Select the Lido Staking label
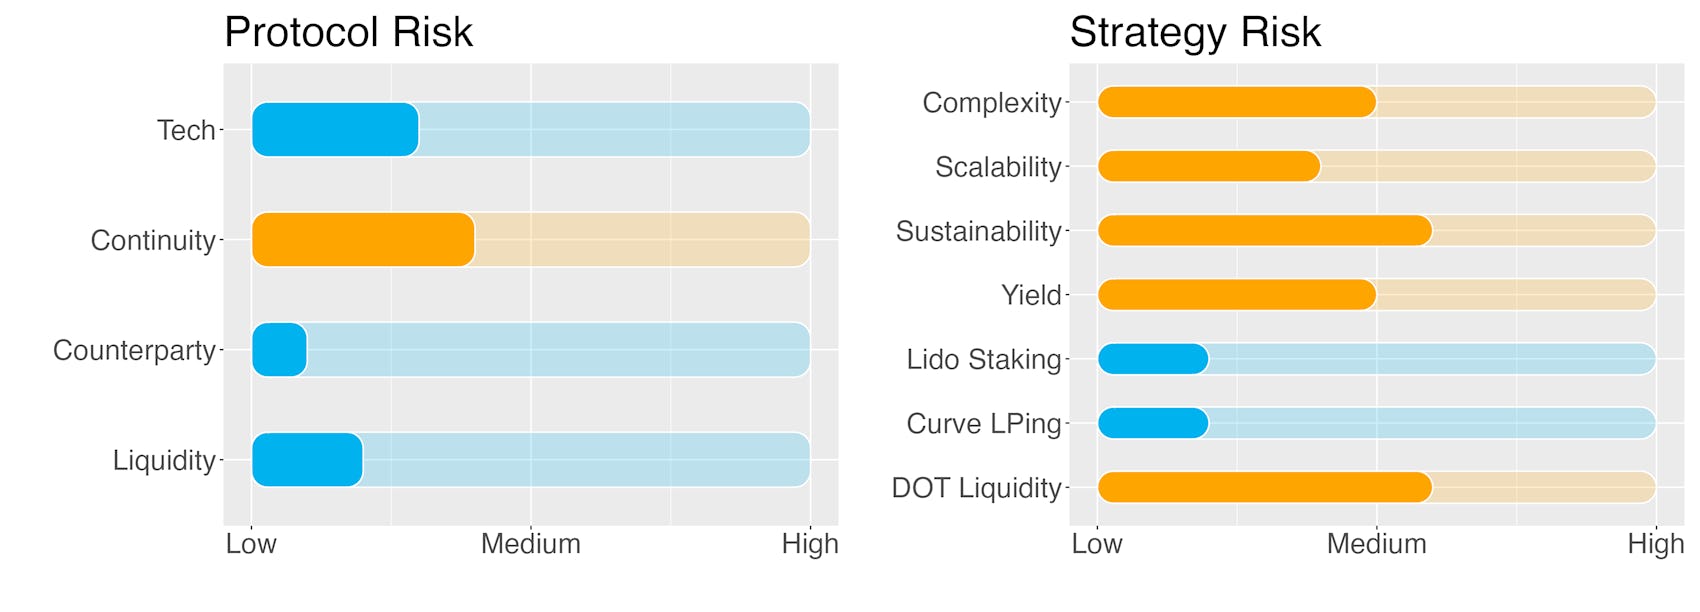The image size is (1700, 612). coord(984,359)
